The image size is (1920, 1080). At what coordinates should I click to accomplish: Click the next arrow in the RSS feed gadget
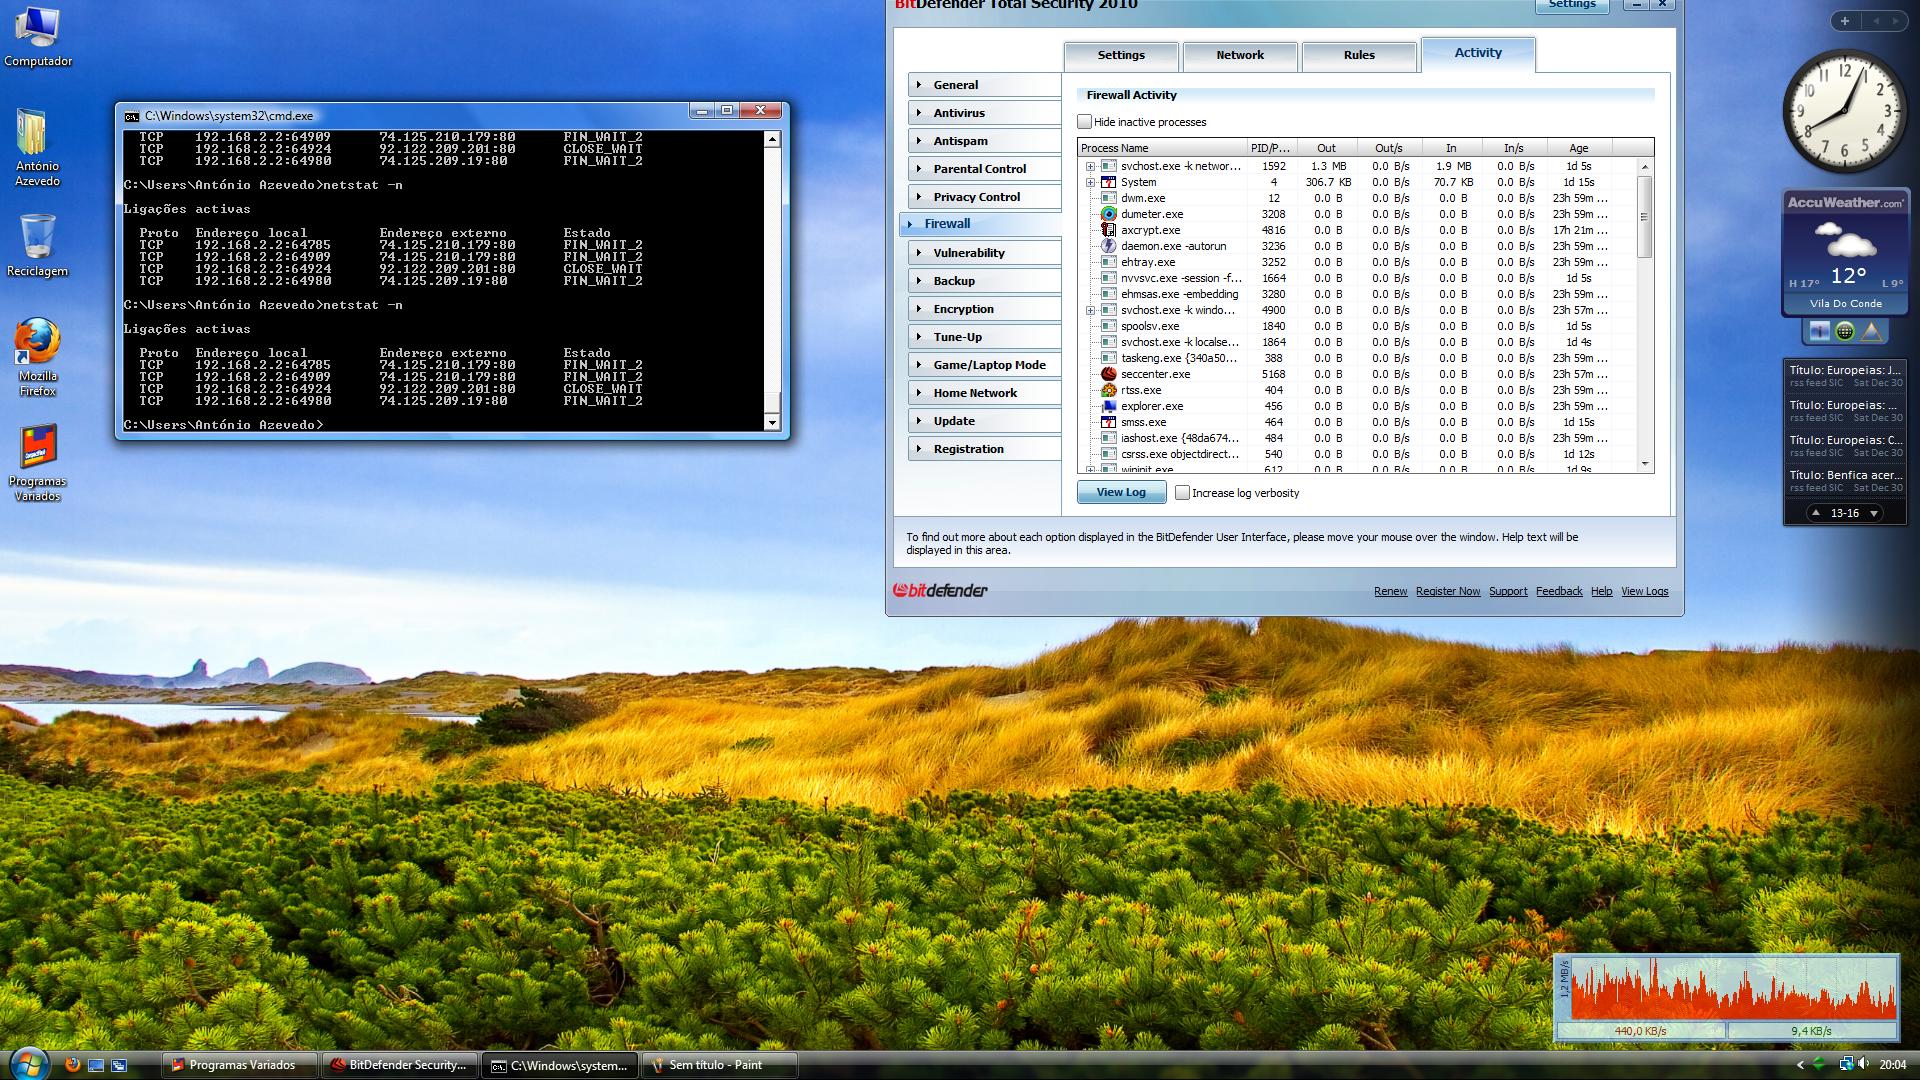point(1874,513)
